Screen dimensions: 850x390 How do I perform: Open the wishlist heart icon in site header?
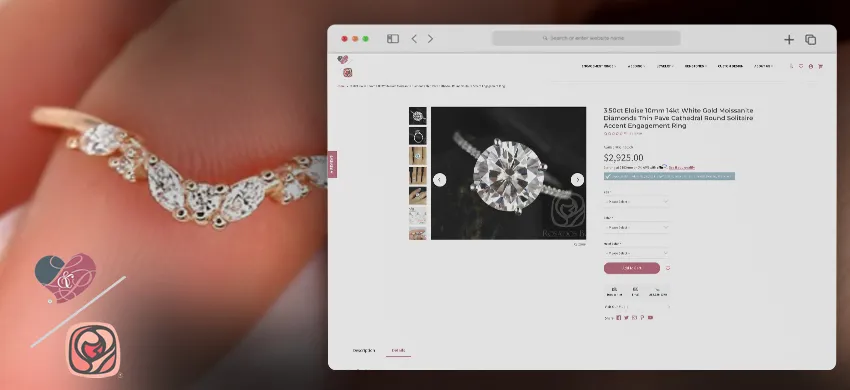coord(801,66)
